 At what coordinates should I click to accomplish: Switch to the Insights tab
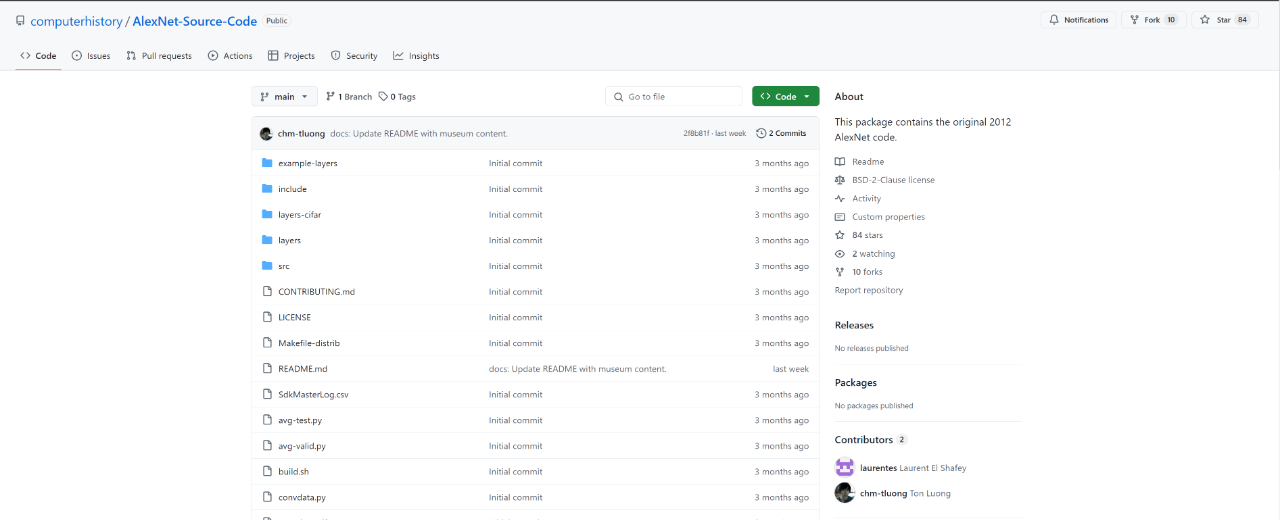416,56
